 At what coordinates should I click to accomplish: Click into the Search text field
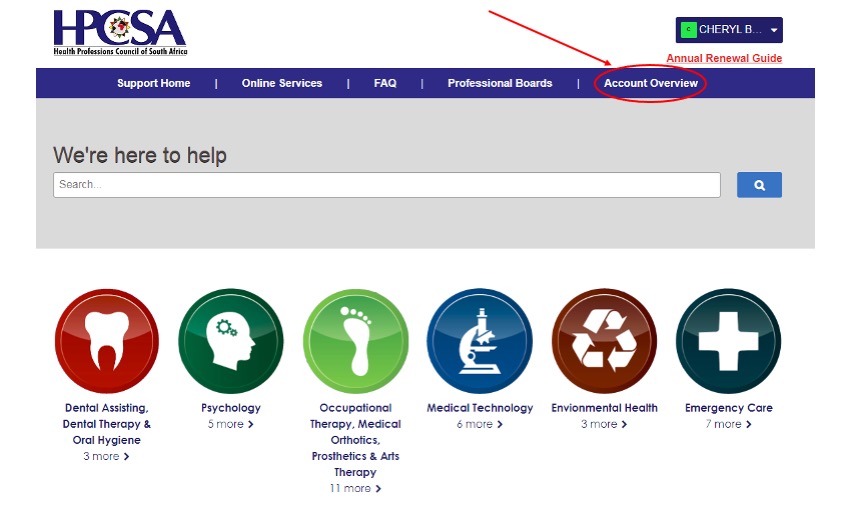pyautogui.click(x=386, y=185)
